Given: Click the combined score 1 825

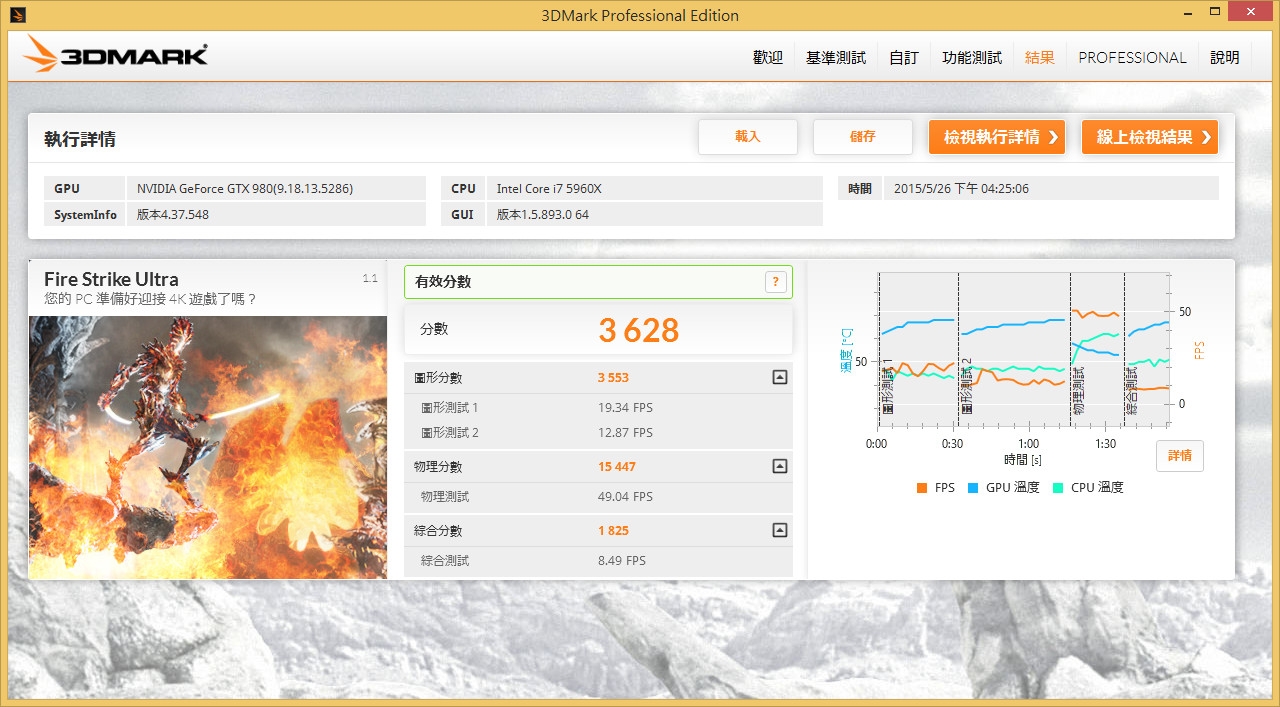Looking at the screenshot, I should click(x=613, y=531).
